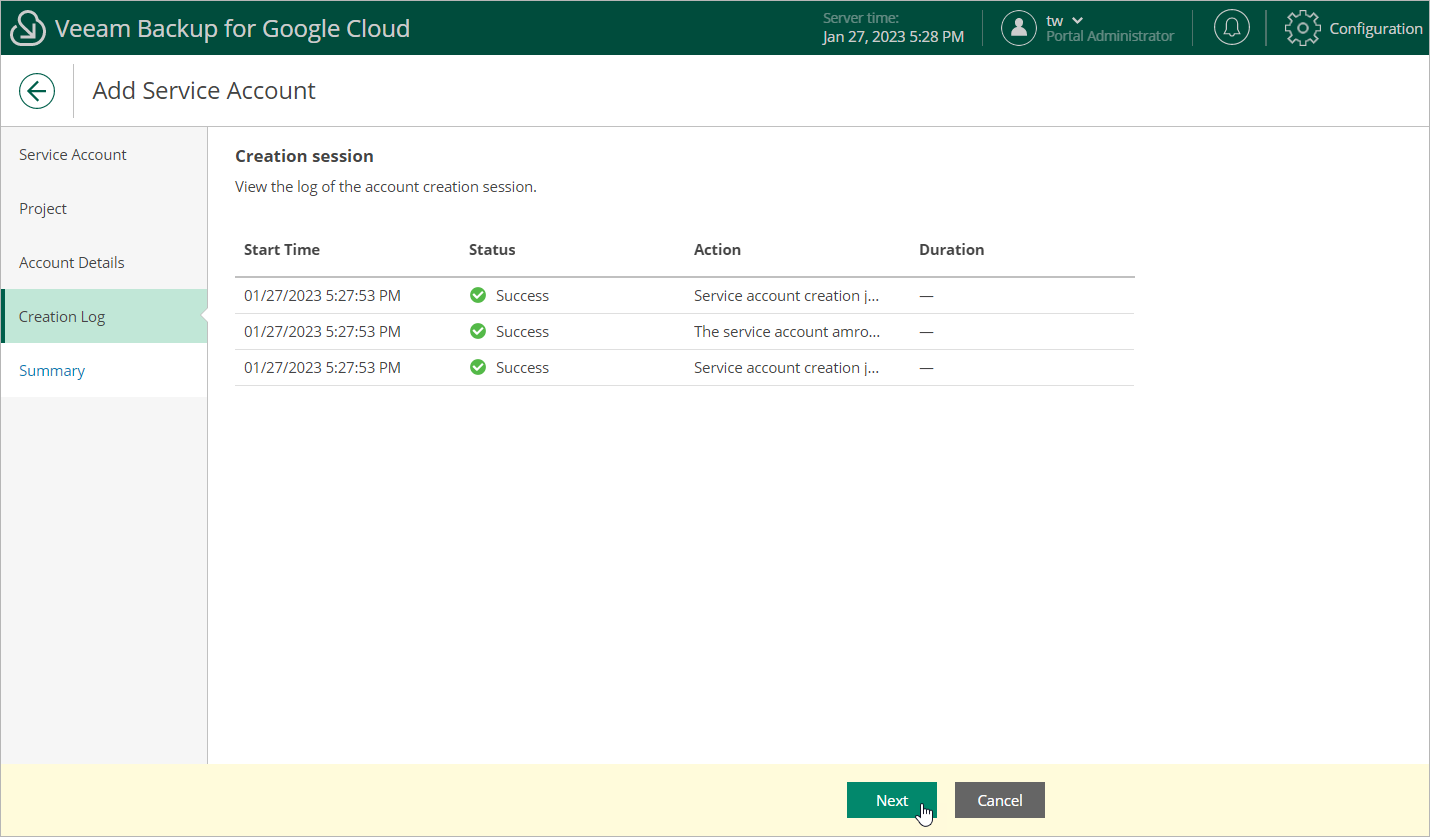Viewport: 1430px width, 837px height.
Task: Jump to the Summary step
Action: 52,371
